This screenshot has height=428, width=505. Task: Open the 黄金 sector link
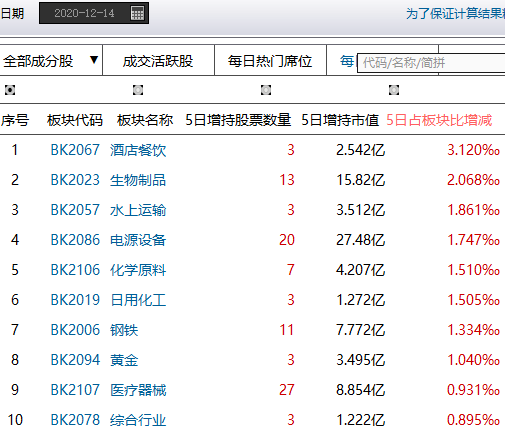[x=124, y=360]
